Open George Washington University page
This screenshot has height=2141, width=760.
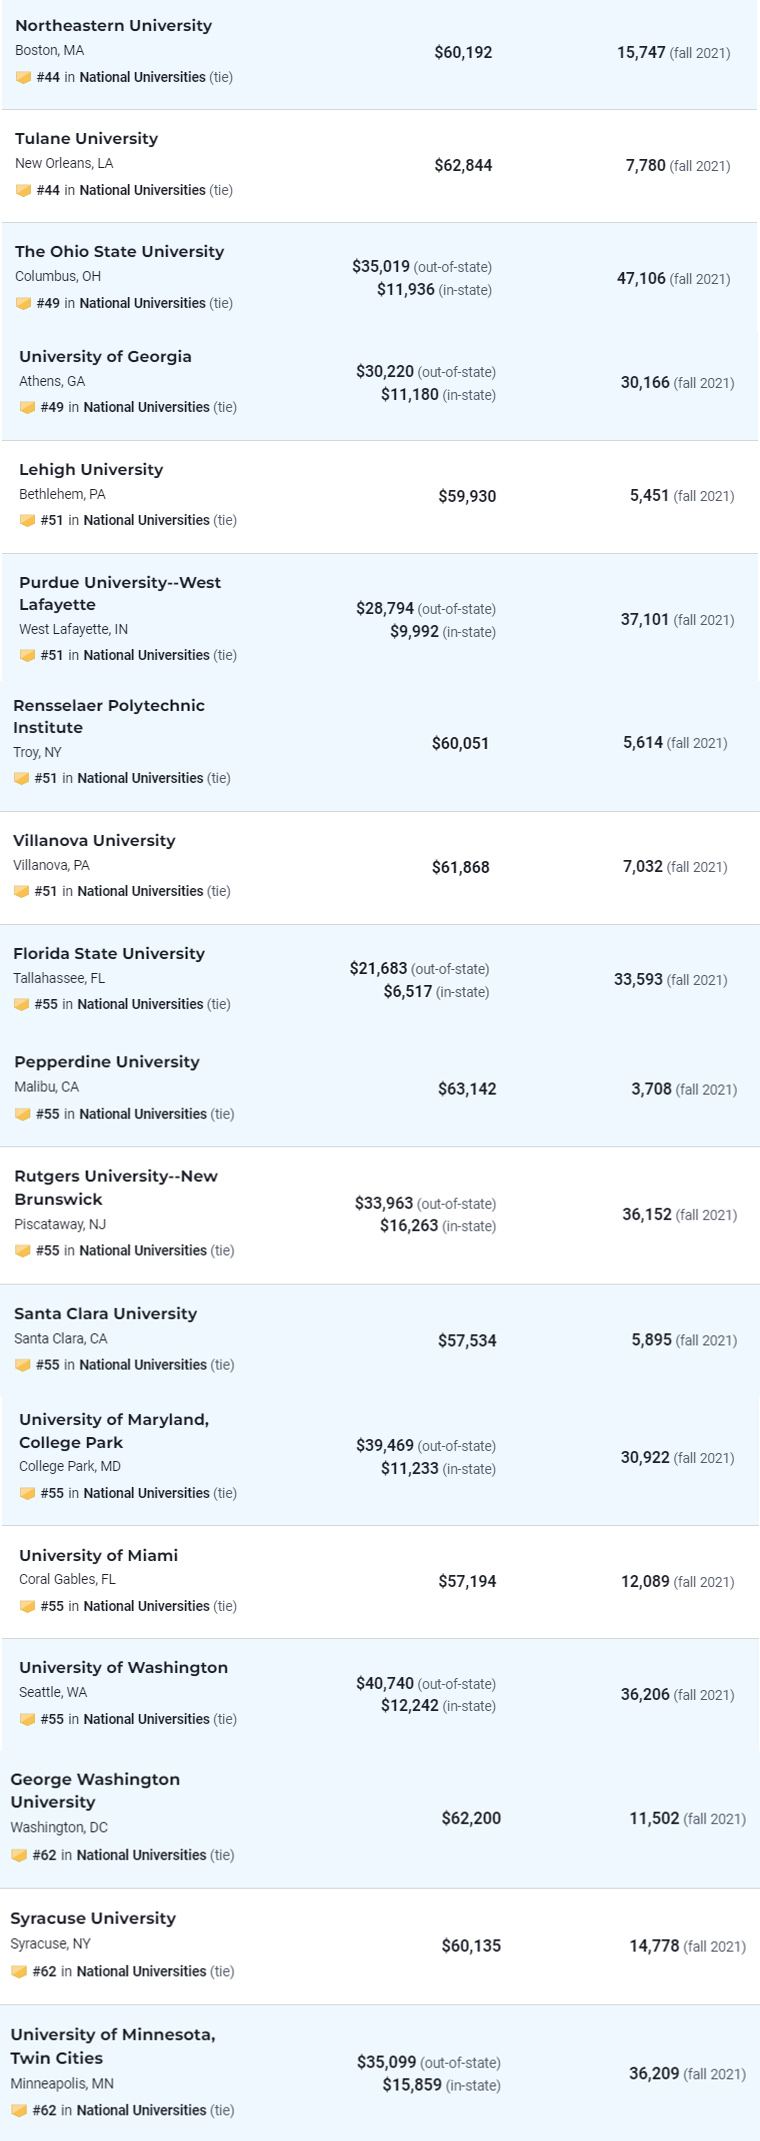point(95,1790)
